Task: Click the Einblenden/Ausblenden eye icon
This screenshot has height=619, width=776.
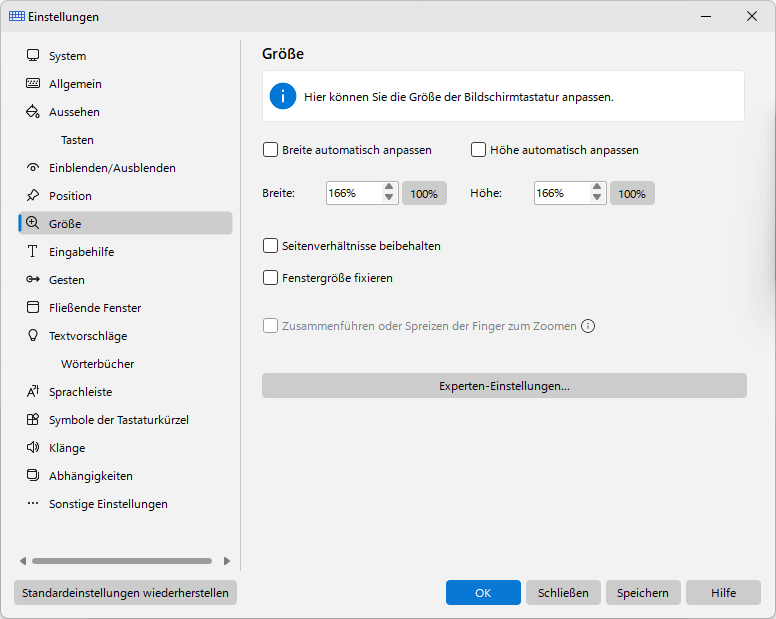Action: pos(33,168)
